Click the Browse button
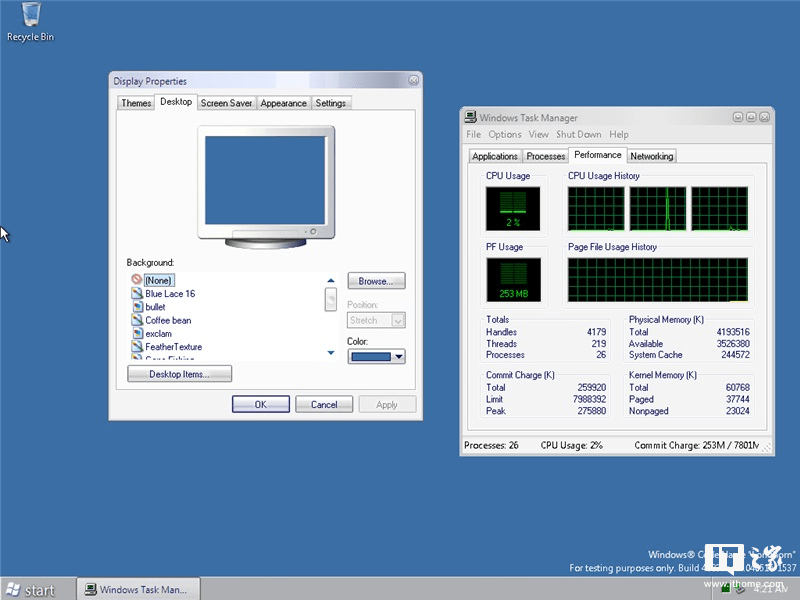800x600 pixels. click(x=376, y=281)
